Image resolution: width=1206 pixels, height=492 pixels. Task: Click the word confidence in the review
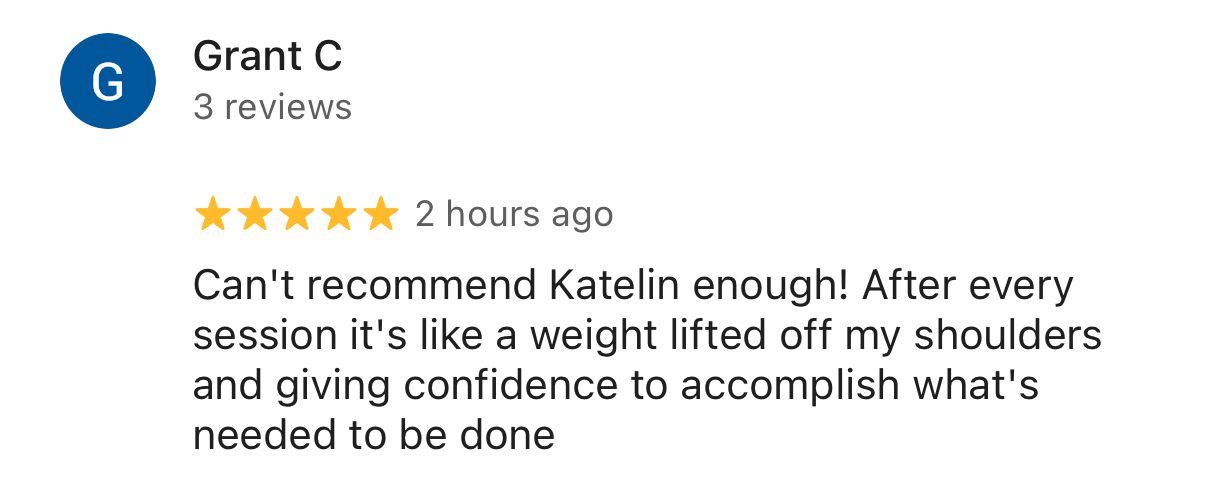pos(458,386)
